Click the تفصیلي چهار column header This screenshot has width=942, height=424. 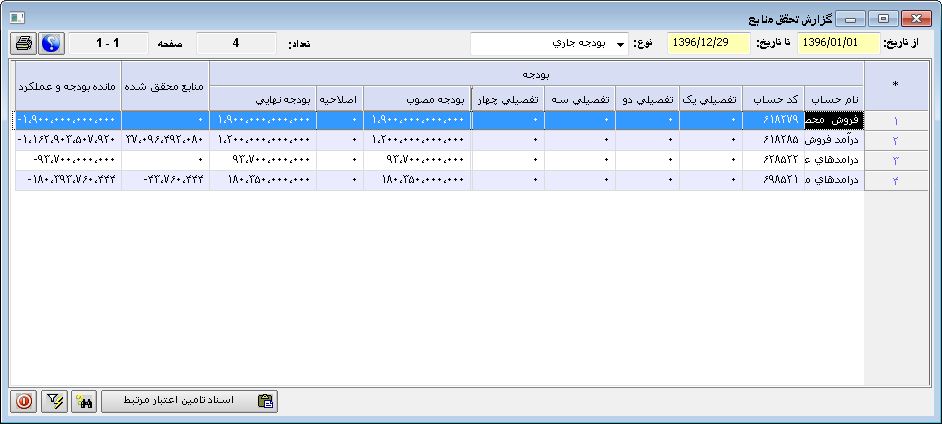[508, 98]
